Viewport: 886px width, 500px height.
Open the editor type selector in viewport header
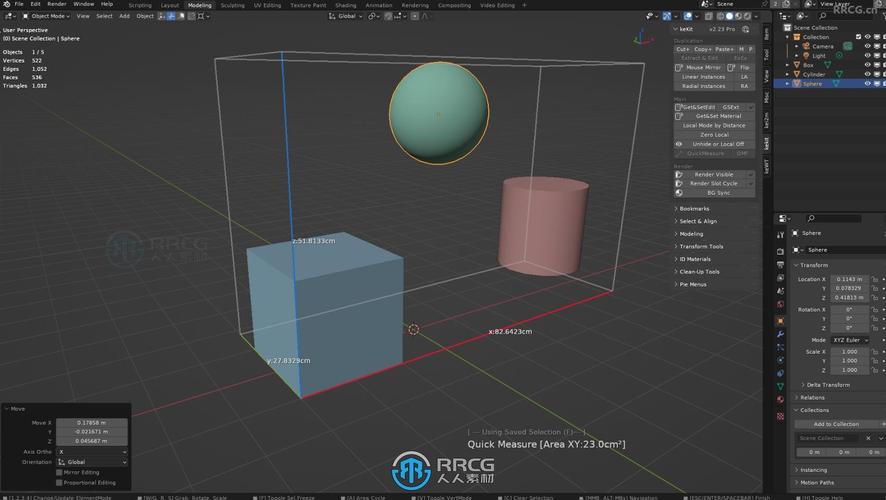click(x=10, y=16)
